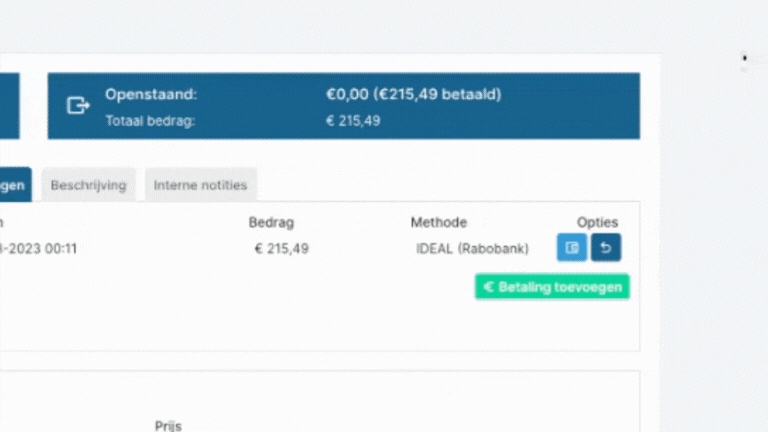This screenshot has height=432, width=768.
Task: Select the active blue tab ending in 'gen'
Action: click(x=15, y=185)
